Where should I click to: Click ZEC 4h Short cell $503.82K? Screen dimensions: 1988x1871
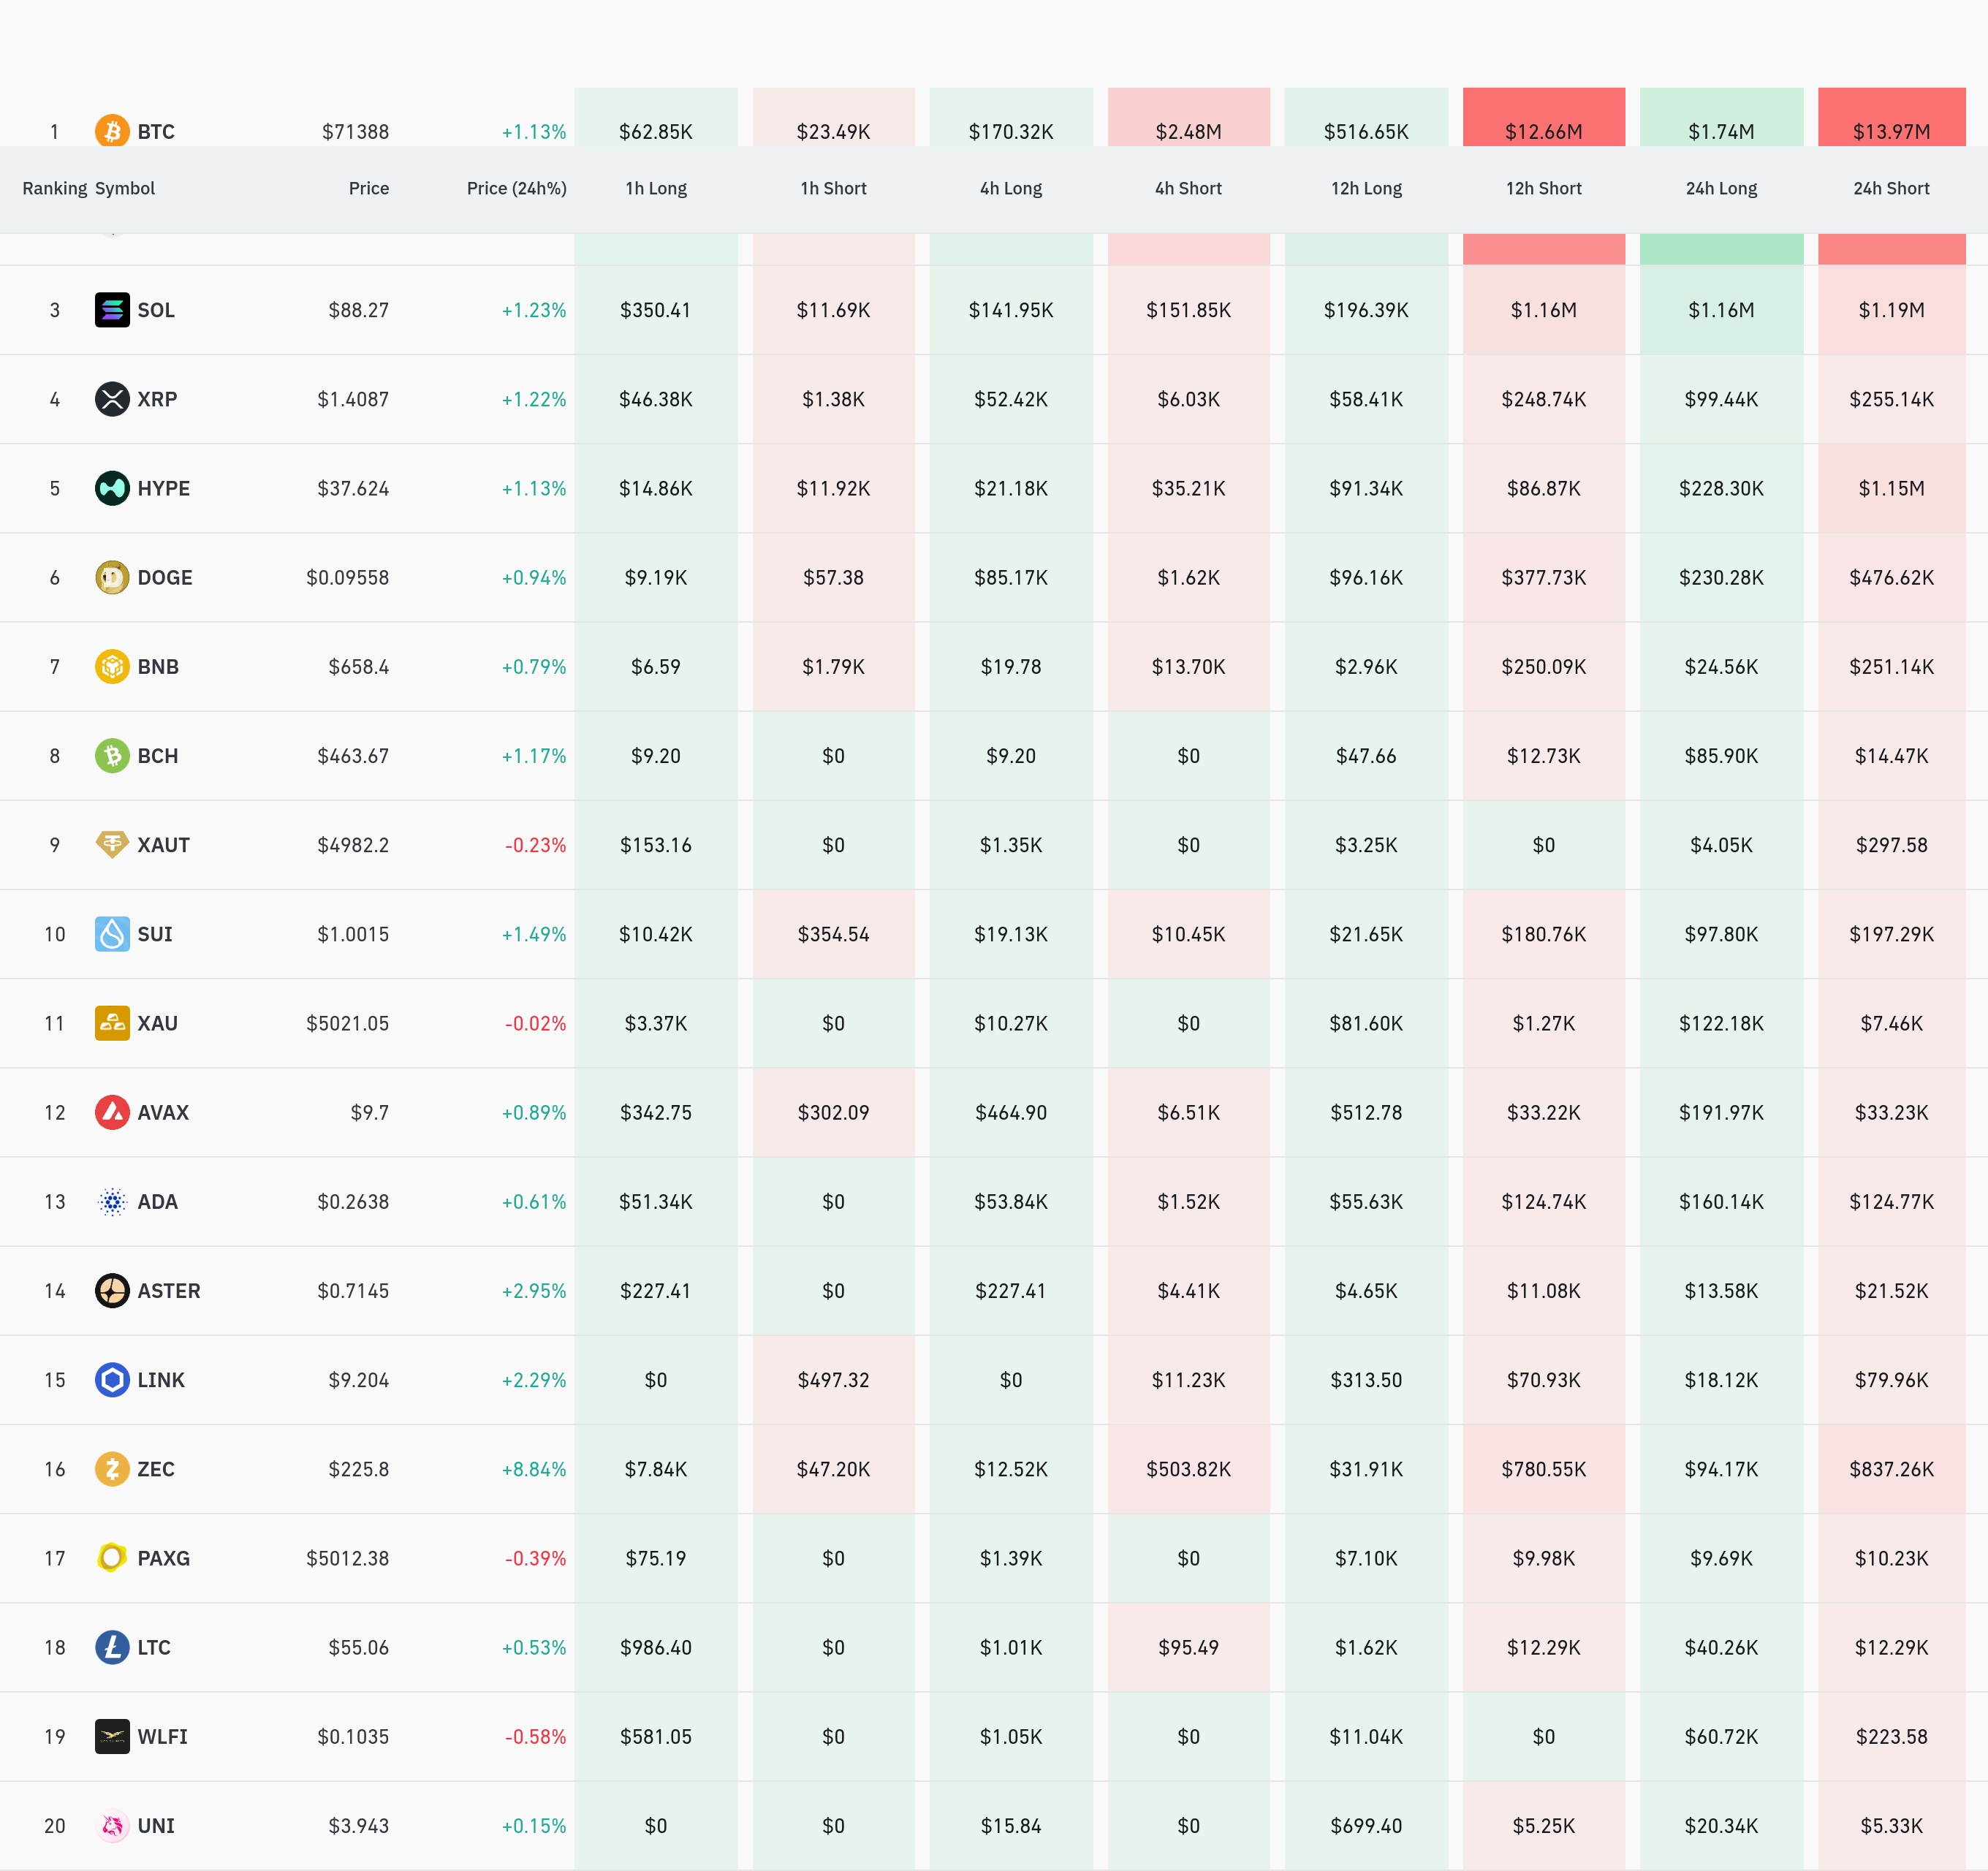(1188, 1469)
